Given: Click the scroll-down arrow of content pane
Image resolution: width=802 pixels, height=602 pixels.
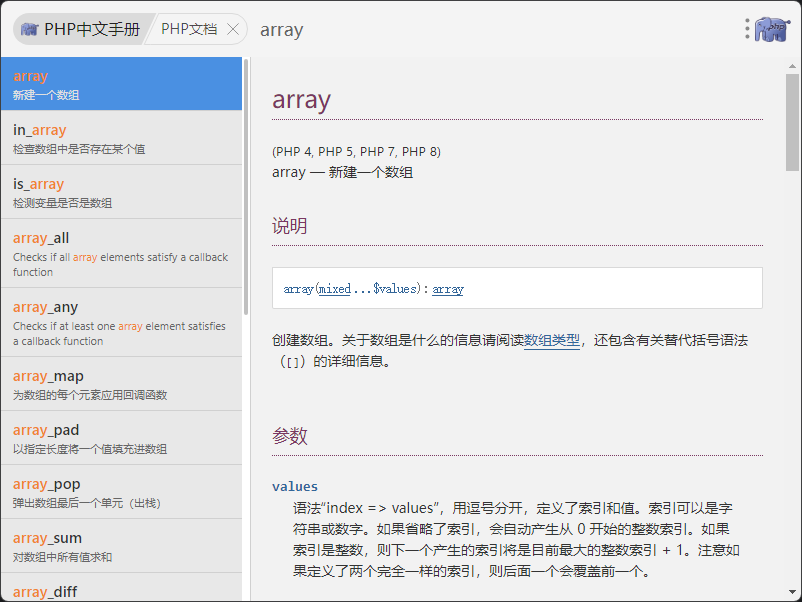Looking at the screenshot, I should [x=792, y=592].
